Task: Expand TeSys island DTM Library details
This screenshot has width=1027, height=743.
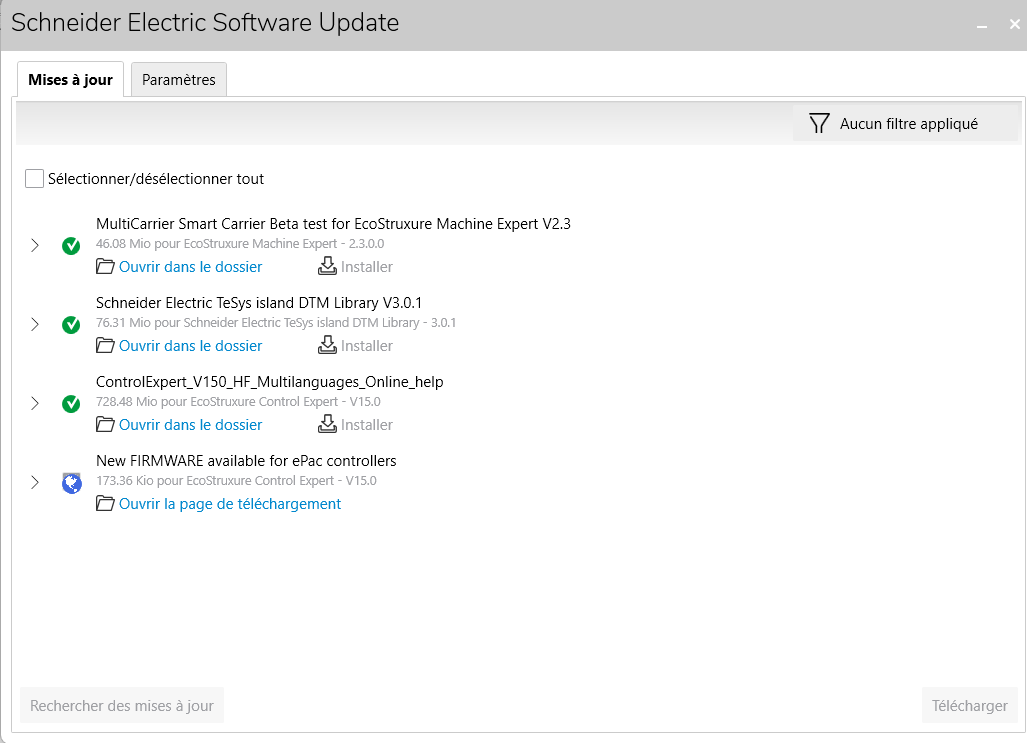Action: (35, 325)
